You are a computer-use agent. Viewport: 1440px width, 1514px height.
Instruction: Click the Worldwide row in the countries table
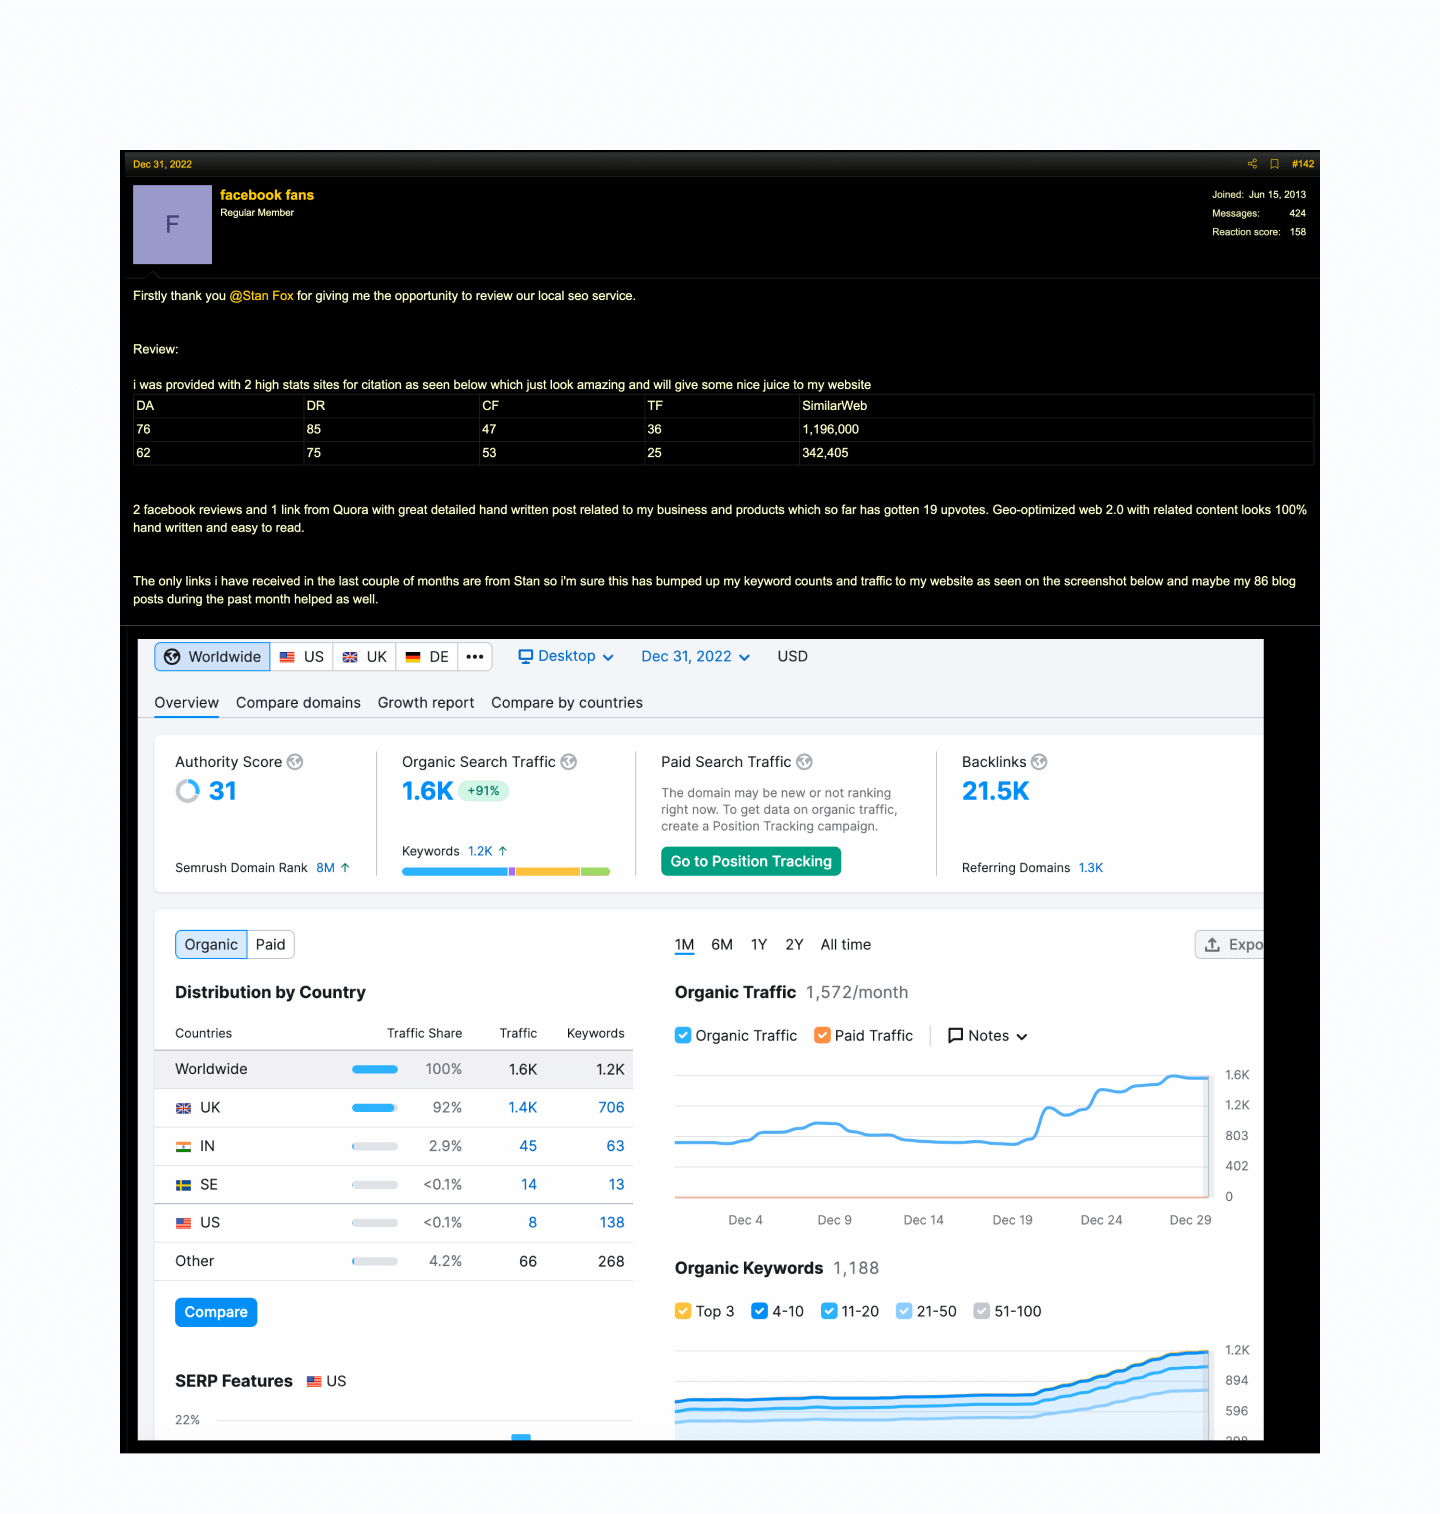tap(394, 1069)
